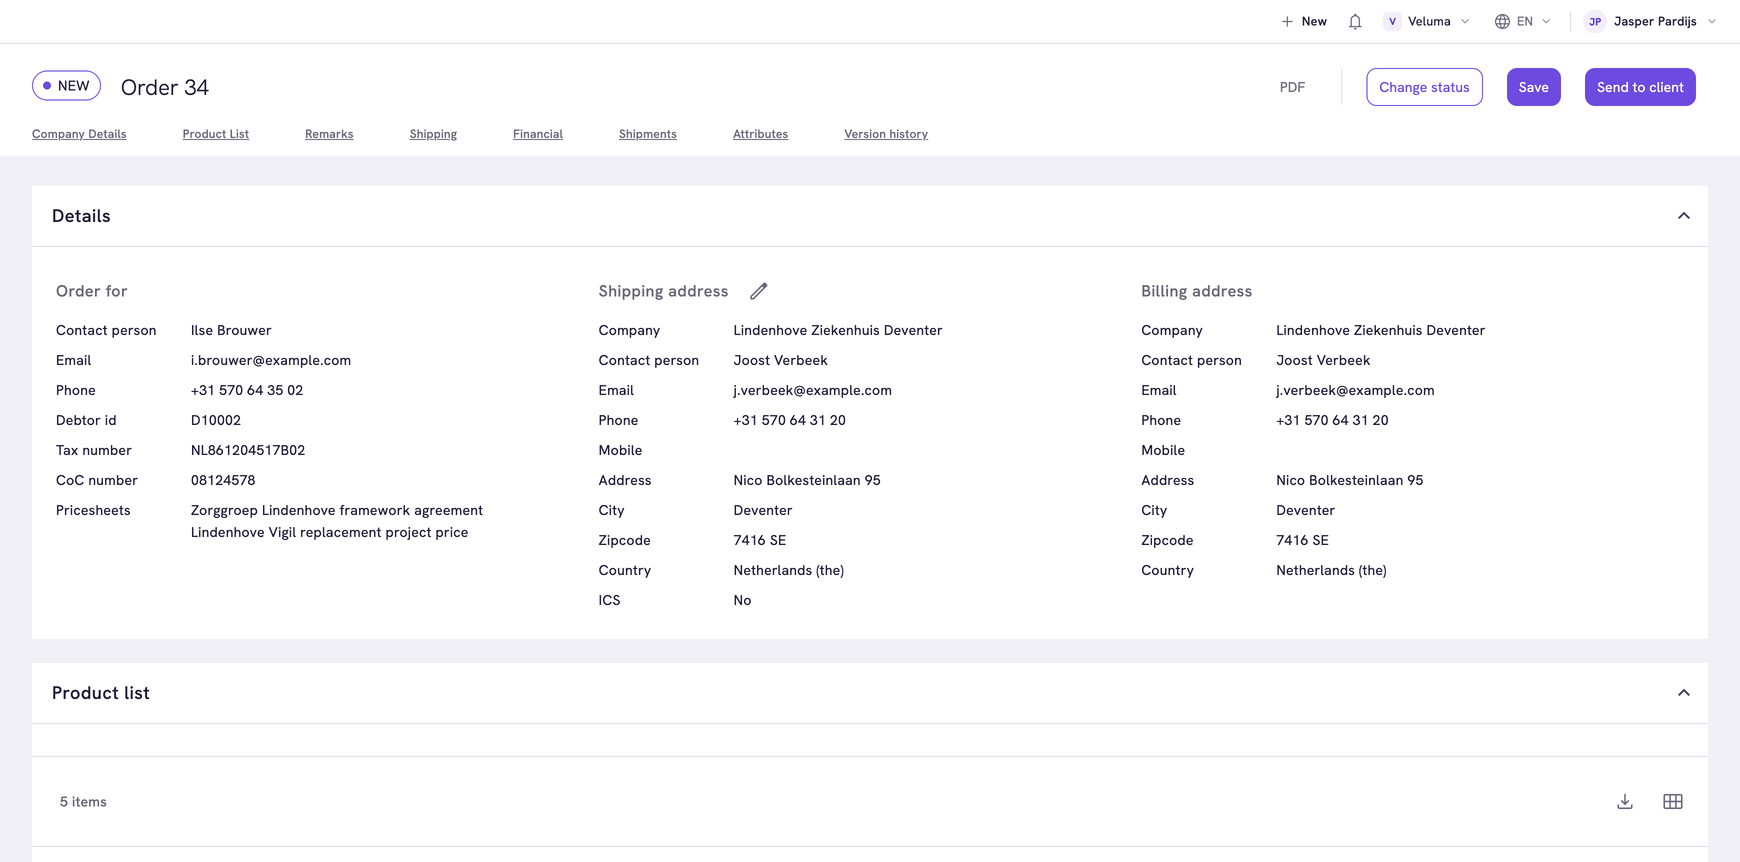Viewport: 1740px width, 862px height.
Task: Open the Remarks tab
Action: pyautogui.click(x=329, y=134)
